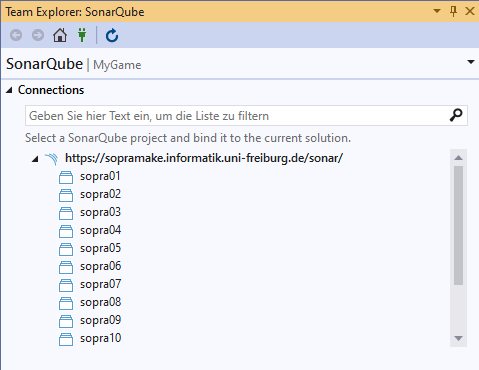This screenshot has width=479, height=370.
Task: Click the scrollbar down arrow in project list
Action: [x=458, y=339]
